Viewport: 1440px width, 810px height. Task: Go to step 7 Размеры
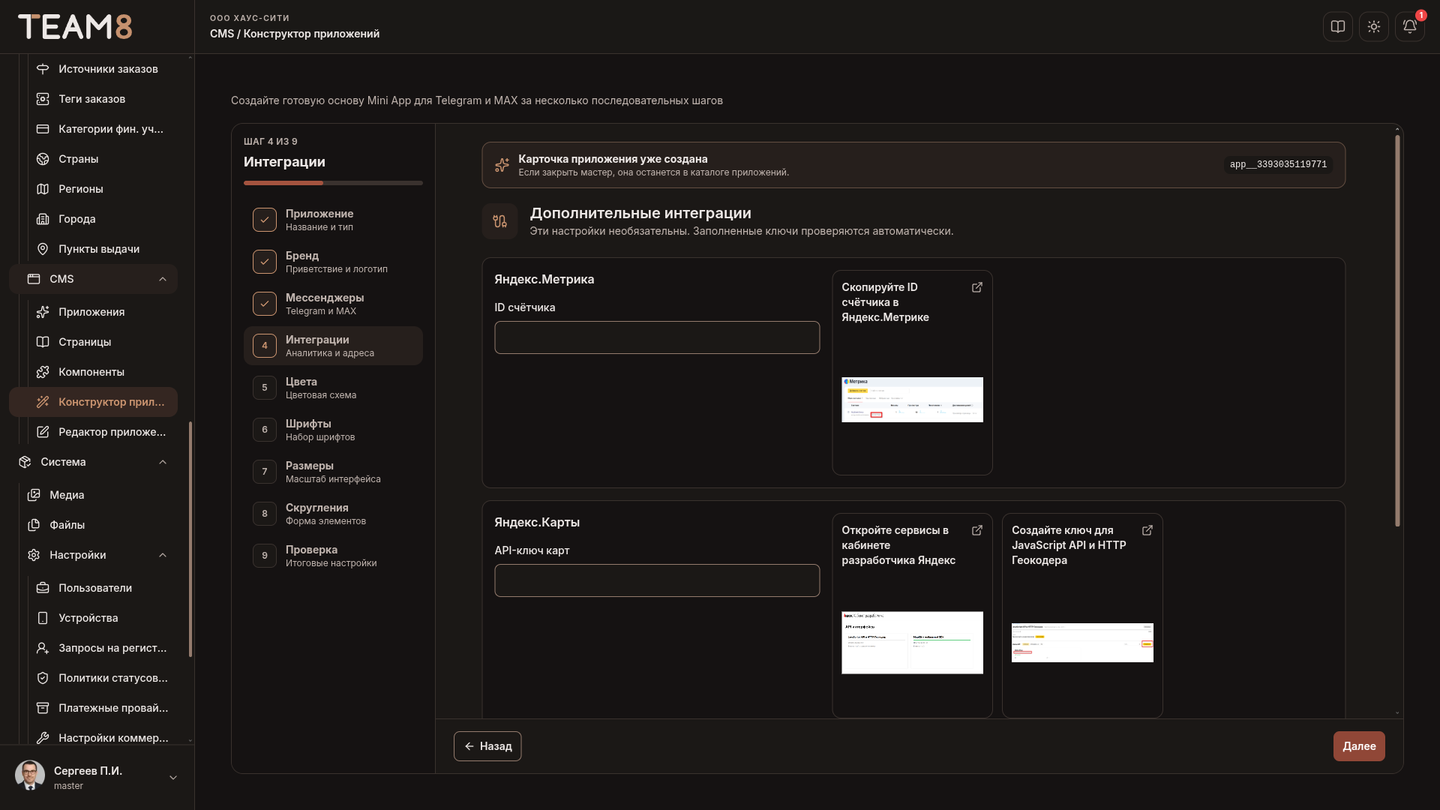click(333, 472)
